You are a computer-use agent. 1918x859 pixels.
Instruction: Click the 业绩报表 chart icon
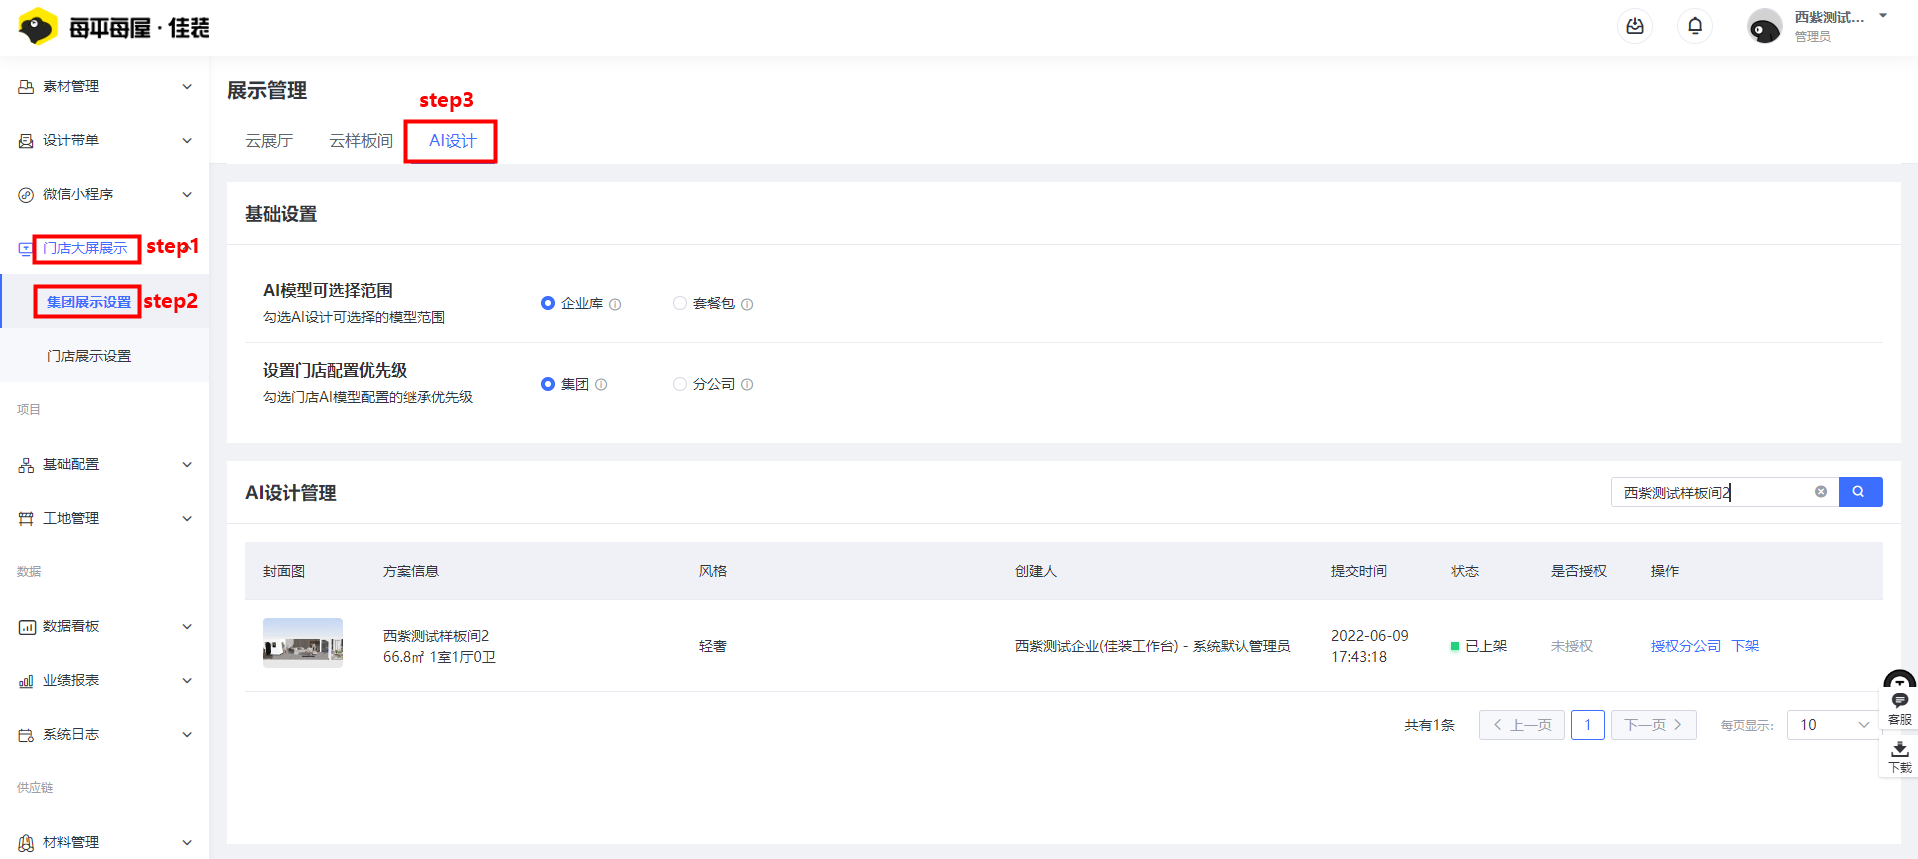26,681
